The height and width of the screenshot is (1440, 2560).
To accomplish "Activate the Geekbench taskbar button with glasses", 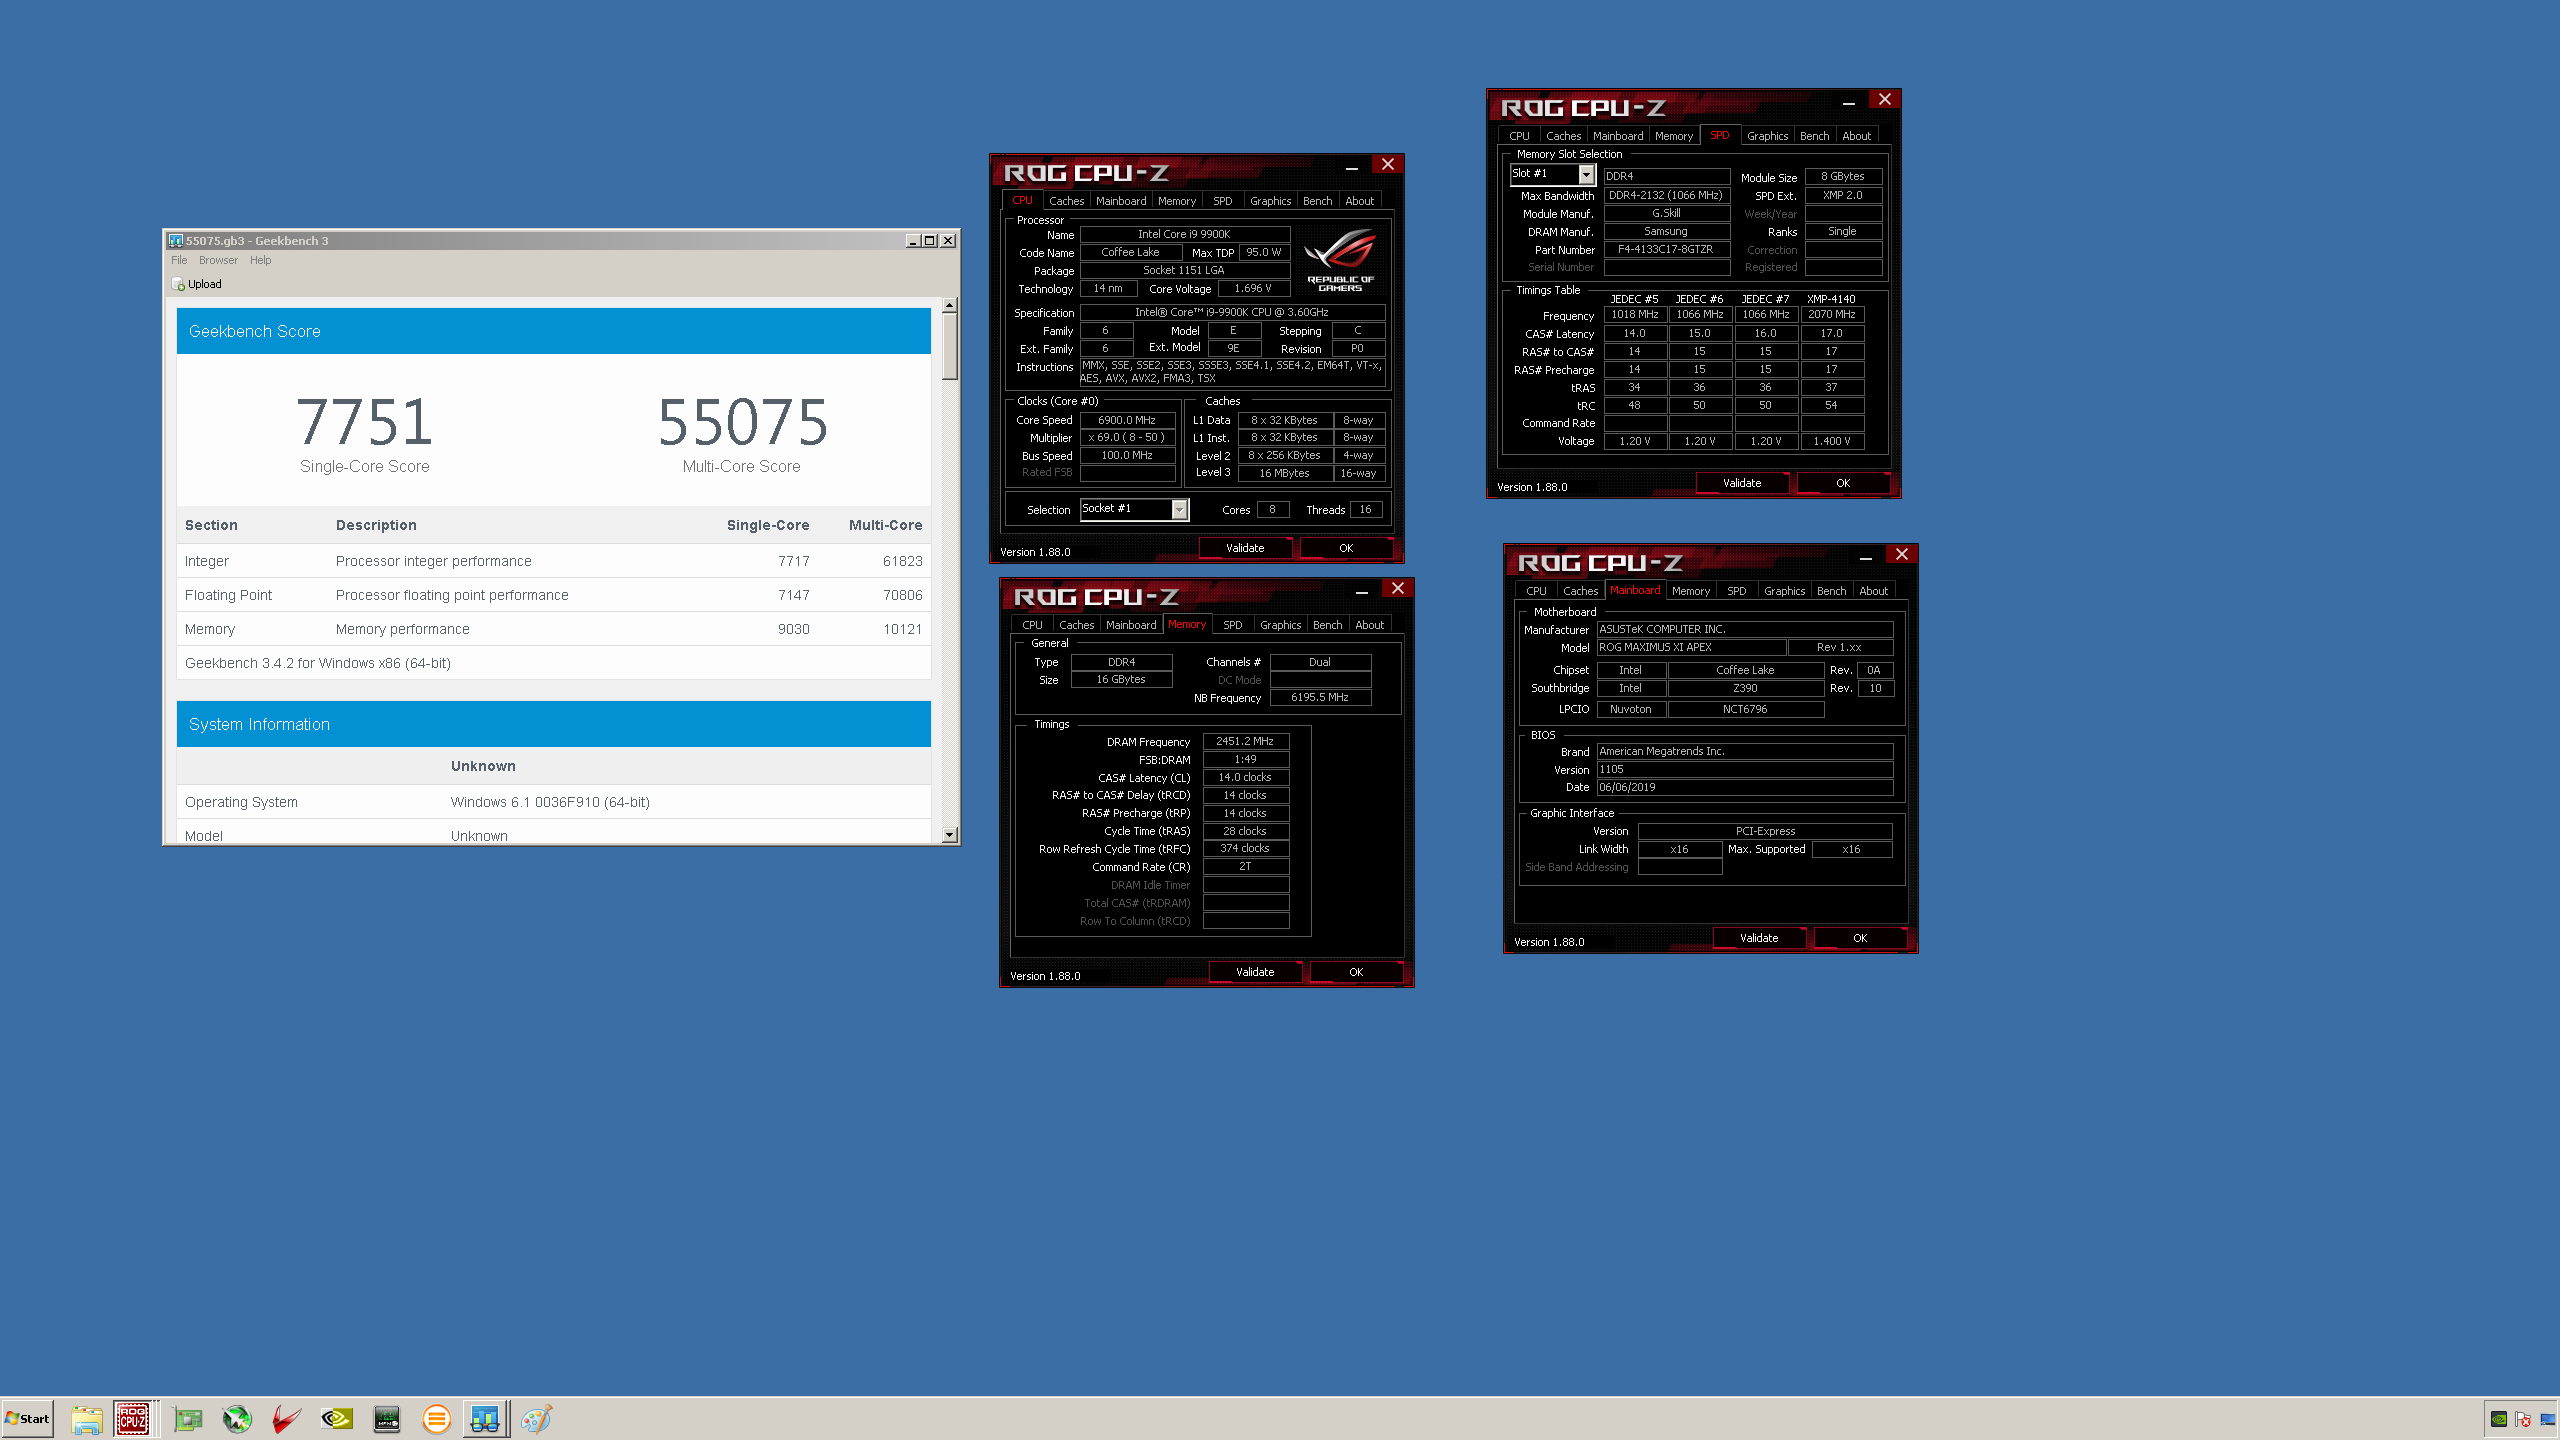I will (485, 1419).
